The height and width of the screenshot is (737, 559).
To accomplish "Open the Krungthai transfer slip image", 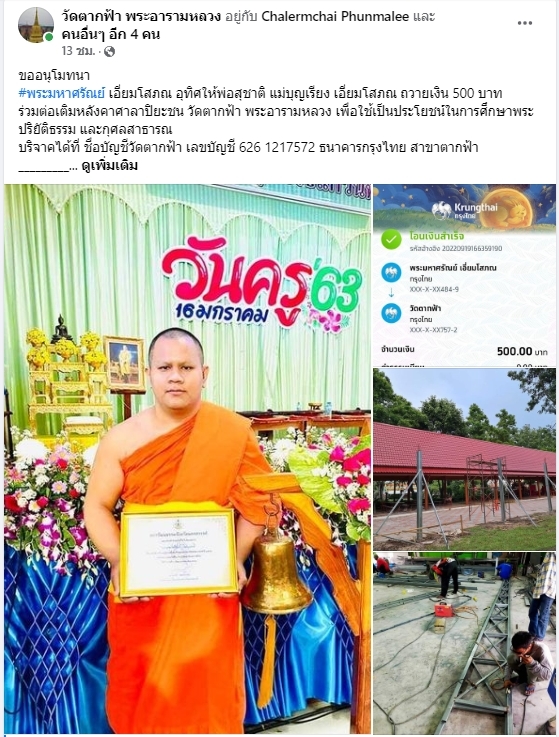I will [465, 275].
